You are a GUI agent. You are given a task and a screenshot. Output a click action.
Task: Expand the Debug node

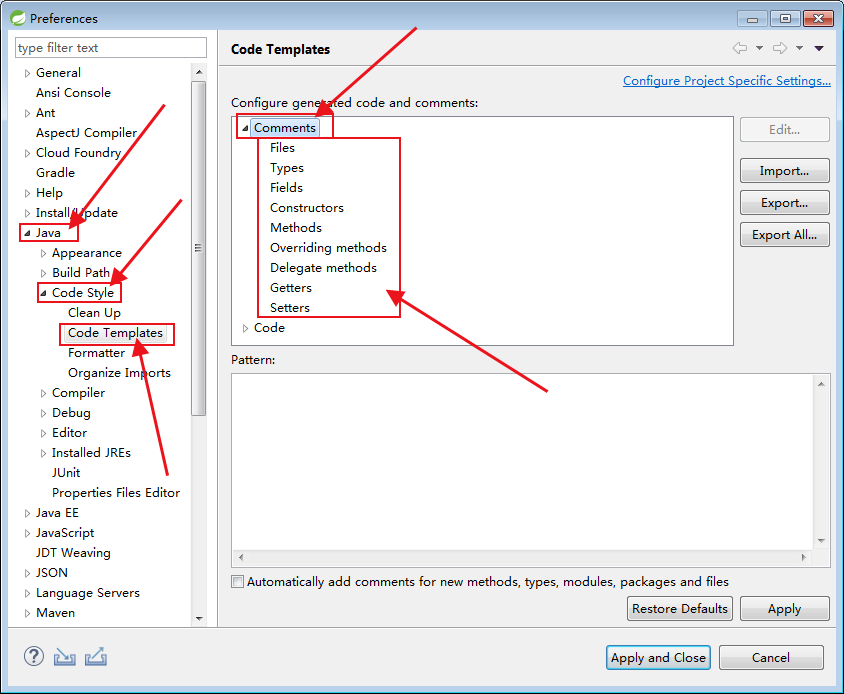(43, 413)
